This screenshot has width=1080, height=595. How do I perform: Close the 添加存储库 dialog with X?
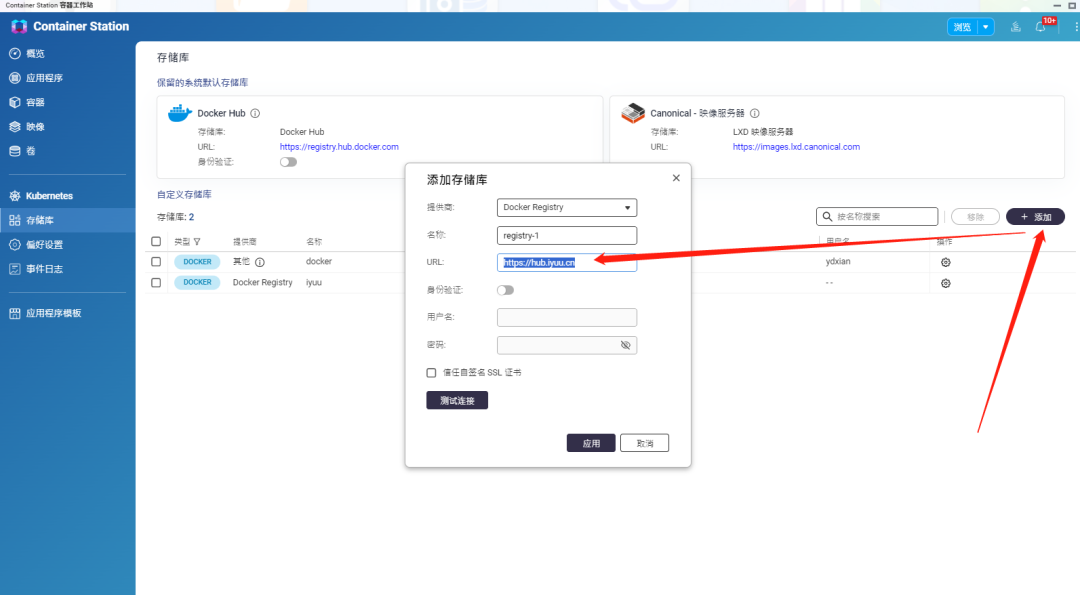676,178
